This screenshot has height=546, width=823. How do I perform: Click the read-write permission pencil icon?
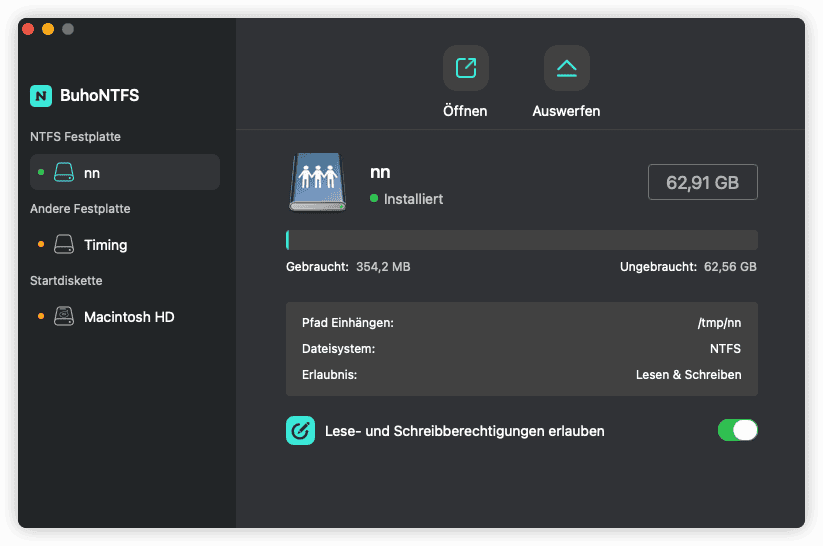(x=300, y=430)
